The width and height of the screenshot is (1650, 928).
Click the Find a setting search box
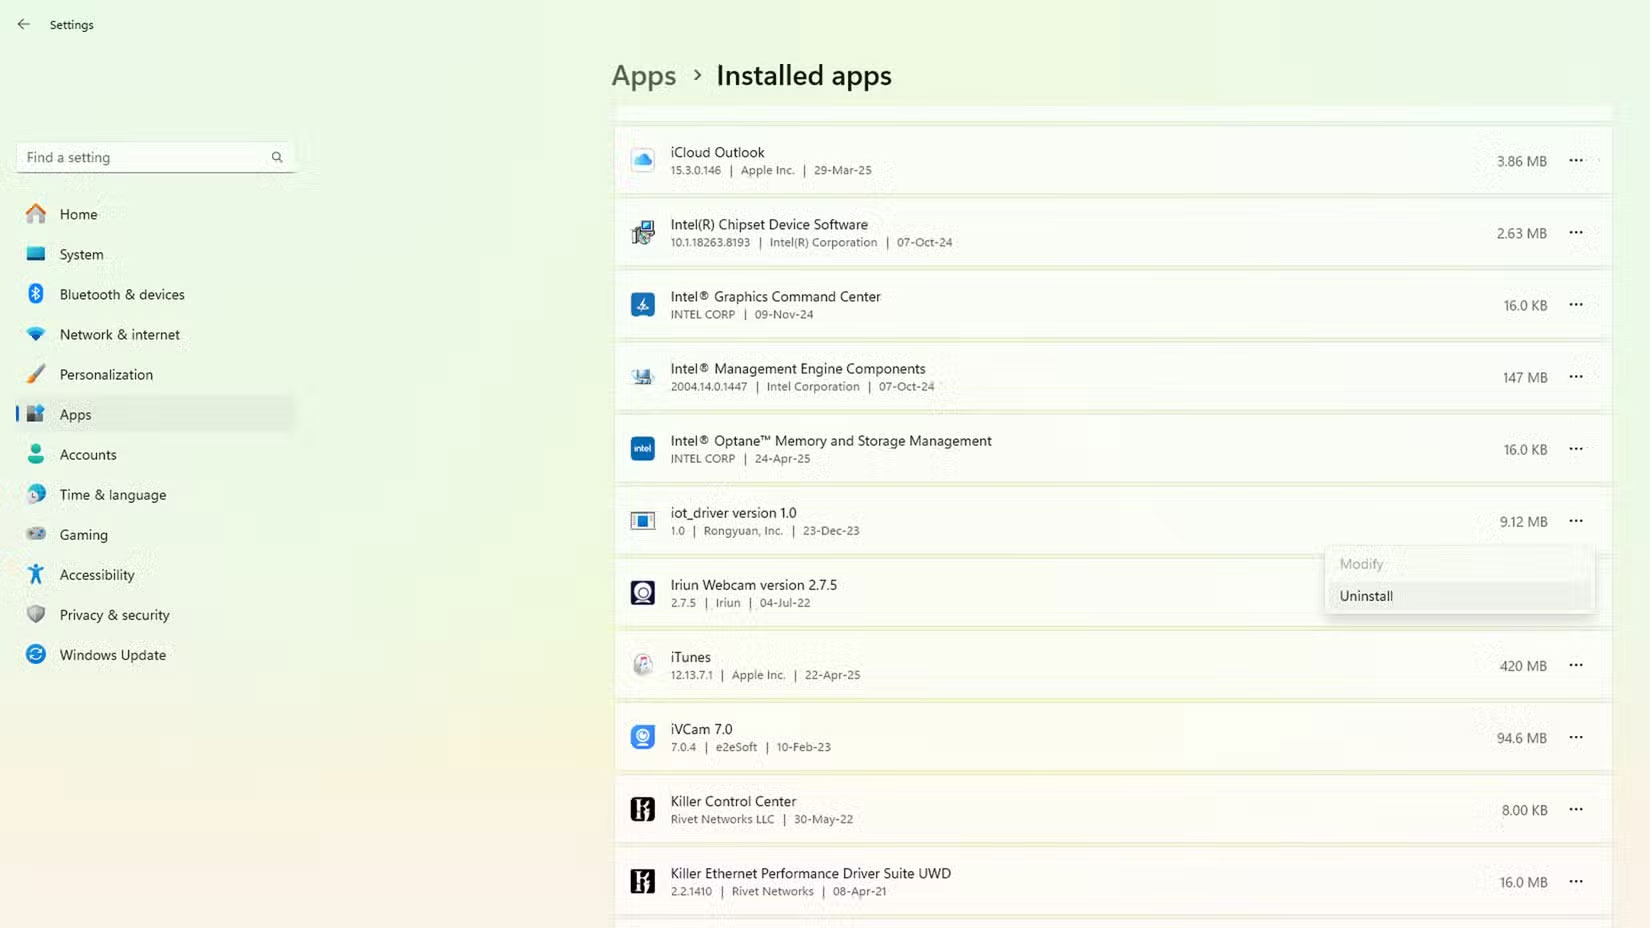click(145, 157)
